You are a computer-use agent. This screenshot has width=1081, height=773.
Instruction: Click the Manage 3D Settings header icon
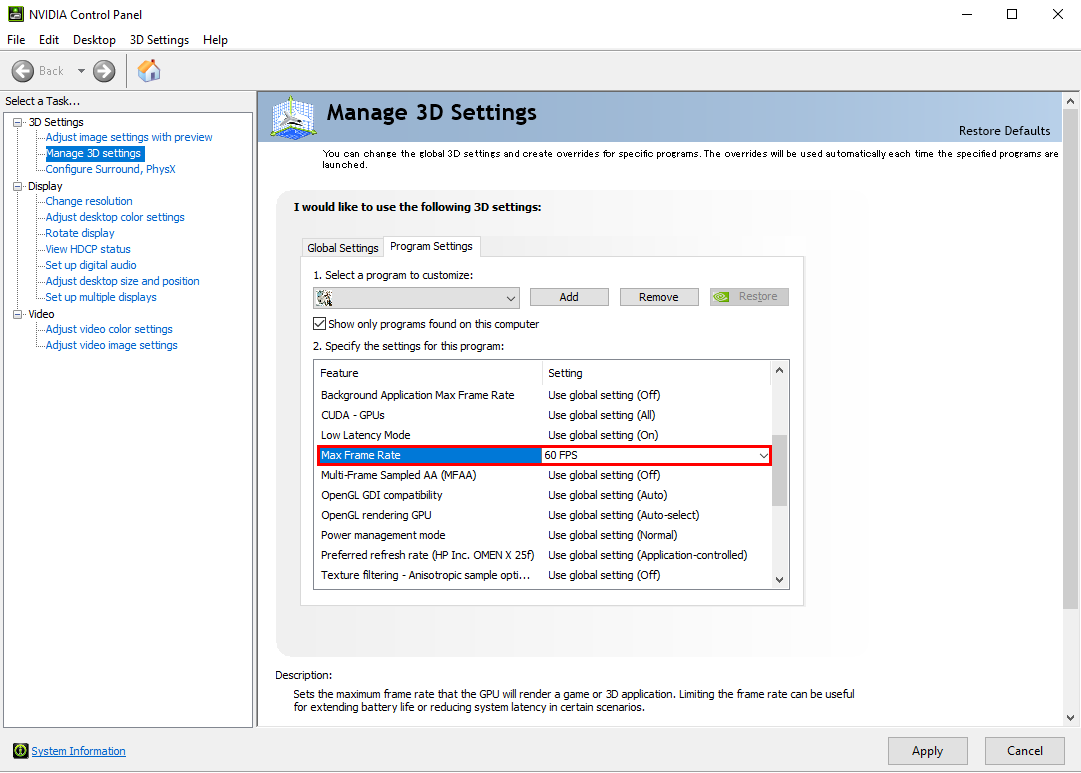tap(294, 117)
